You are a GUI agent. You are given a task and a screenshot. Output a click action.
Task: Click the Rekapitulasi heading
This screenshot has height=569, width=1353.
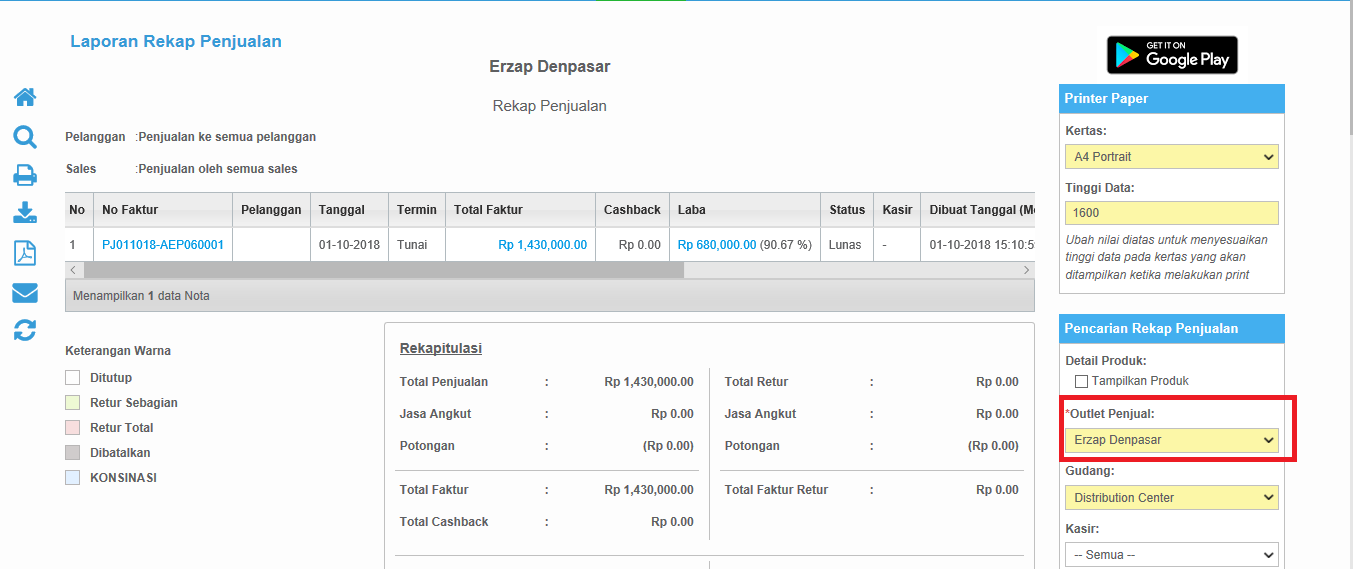[x=441, y=349]
